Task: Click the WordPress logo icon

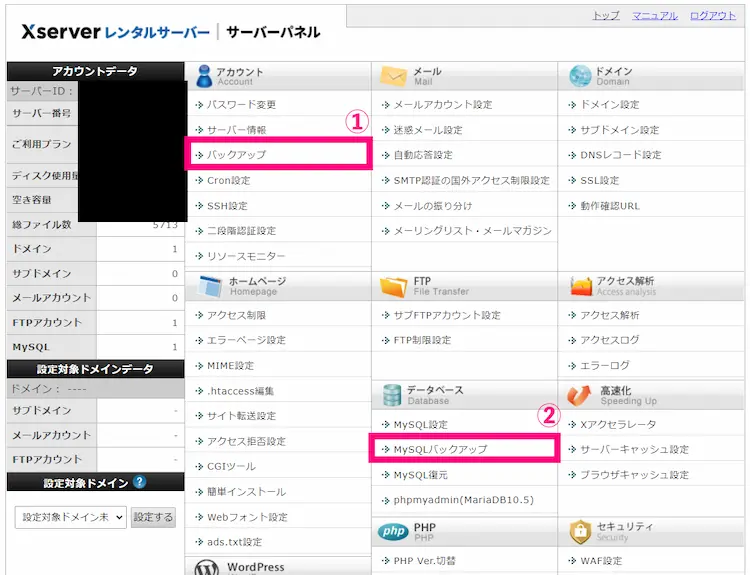Action: pyautogui.click(x=207, y=569)
